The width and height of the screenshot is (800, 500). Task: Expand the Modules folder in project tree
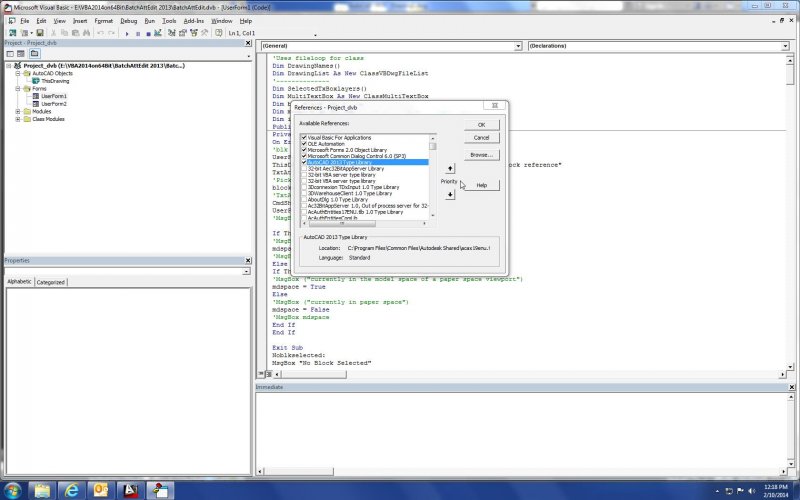17,111
